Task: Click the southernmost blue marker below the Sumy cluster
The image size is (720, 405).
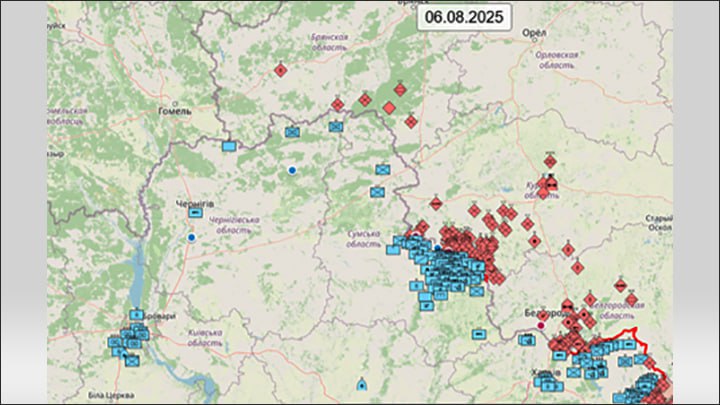Action: coord(427,306)
